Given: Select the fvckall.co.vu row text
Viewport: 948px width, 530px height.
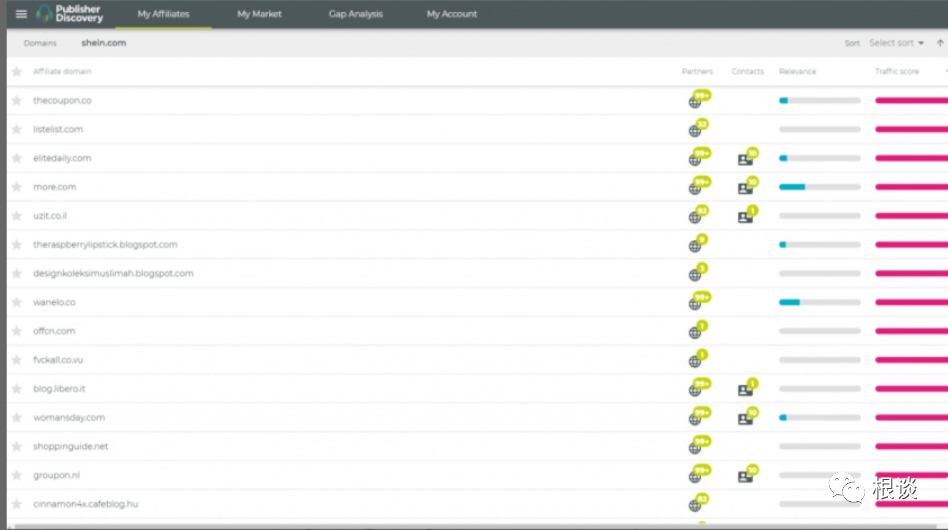Looking at the screenshot, I should click(x=58, y=360).
